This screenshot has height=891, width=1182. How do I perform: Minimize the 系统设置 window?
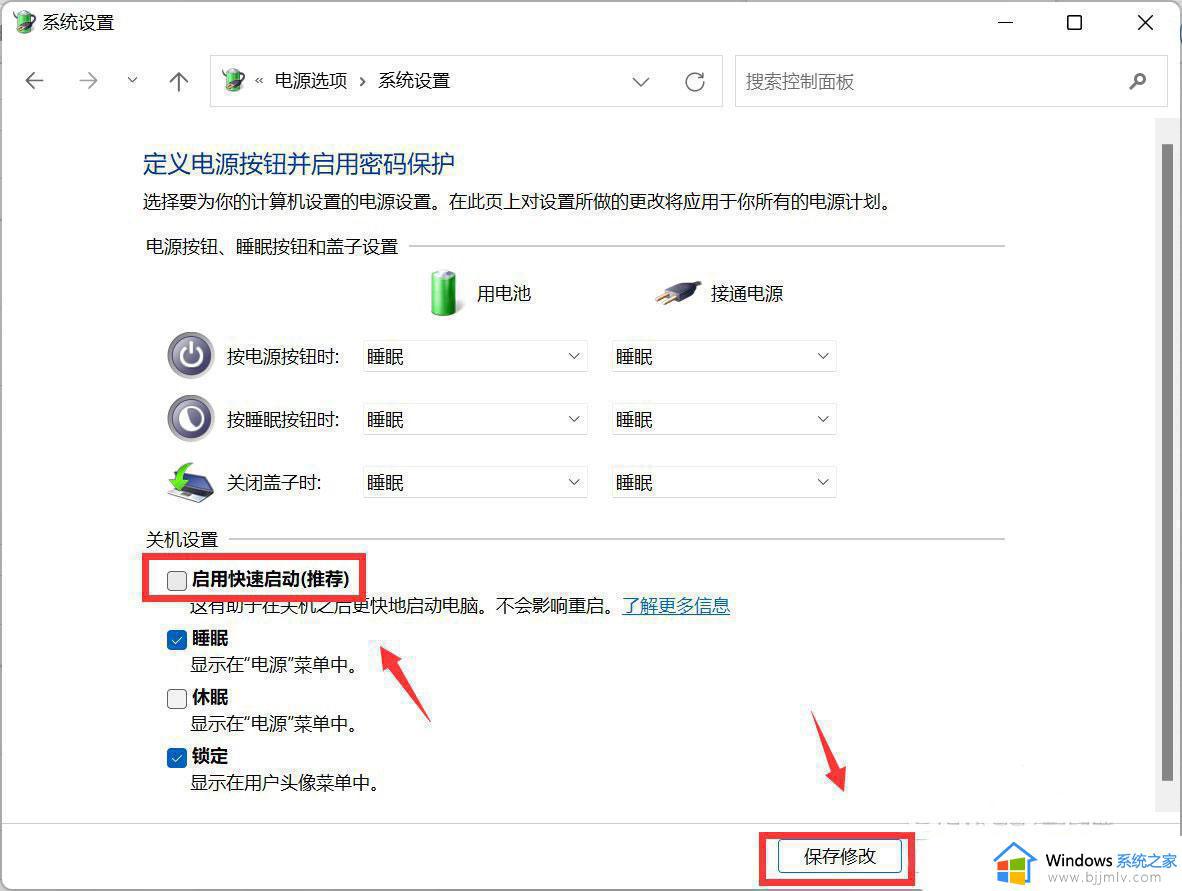click(x=1005, y=23)
